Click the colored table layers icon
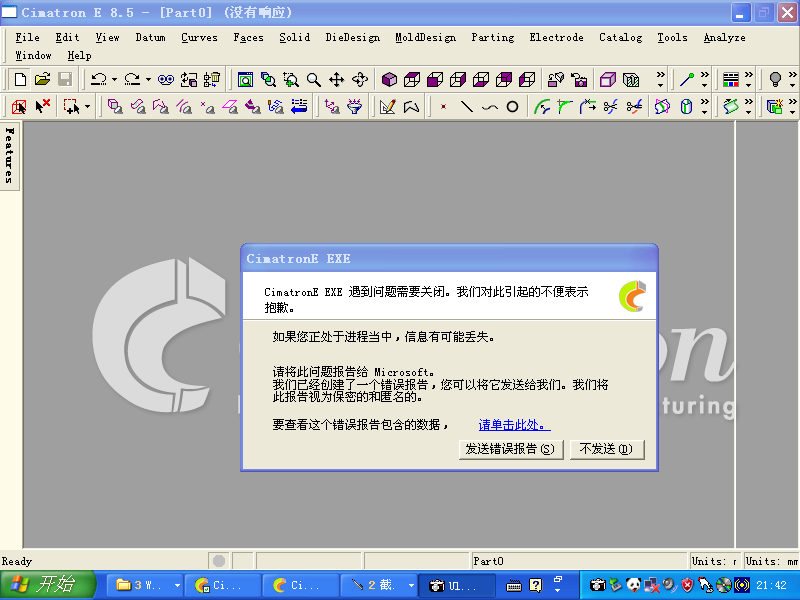Viewport: 800px width, 600px height. [731, 80]
